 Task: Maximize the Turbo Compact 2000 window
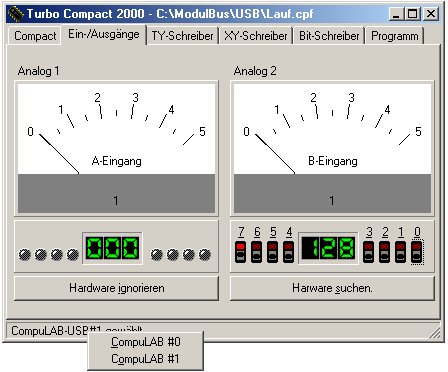pyautogui.click(x=412, y=14)
